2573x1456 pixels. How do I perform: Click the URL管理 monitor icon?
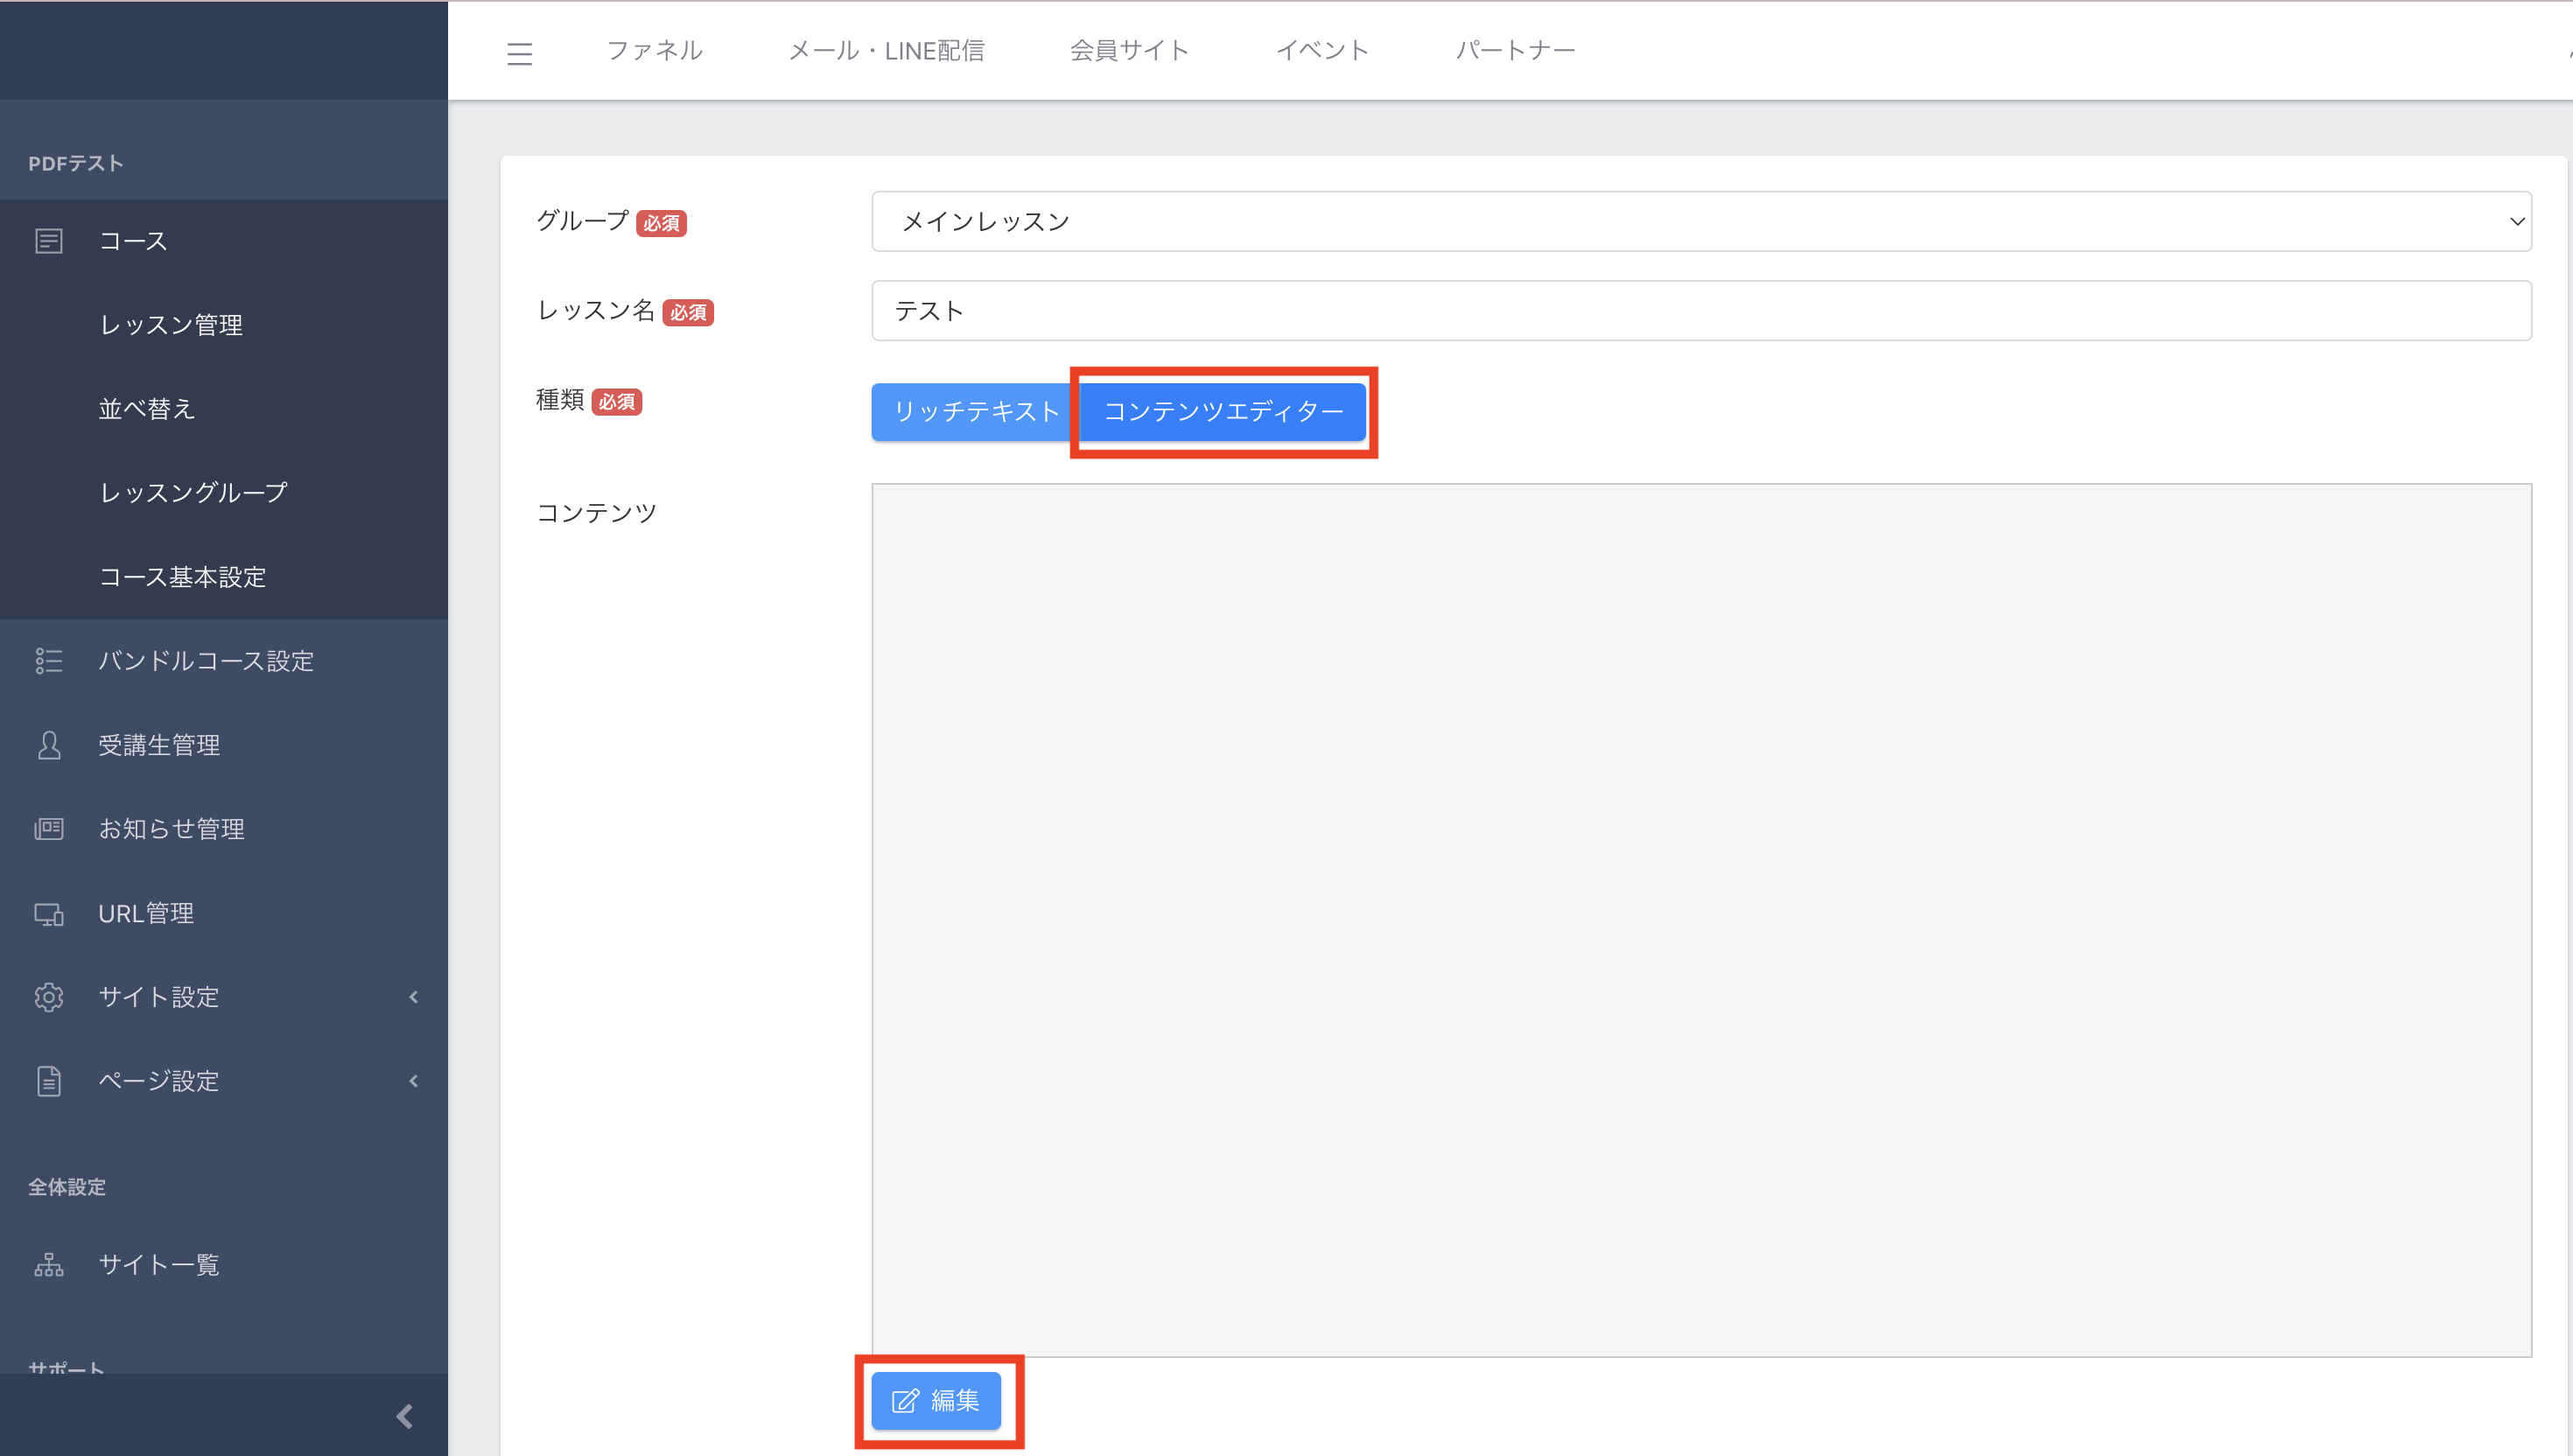point(48,913)
